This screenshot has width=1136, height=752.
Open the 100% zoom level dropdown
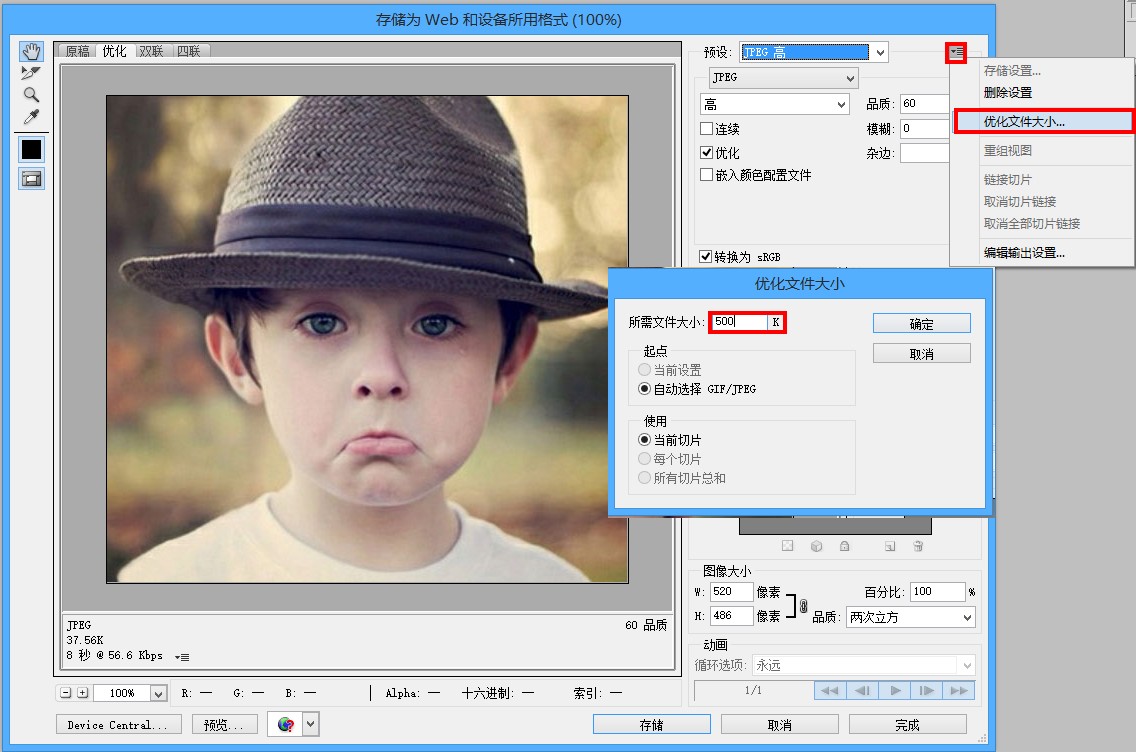(158, 693)
